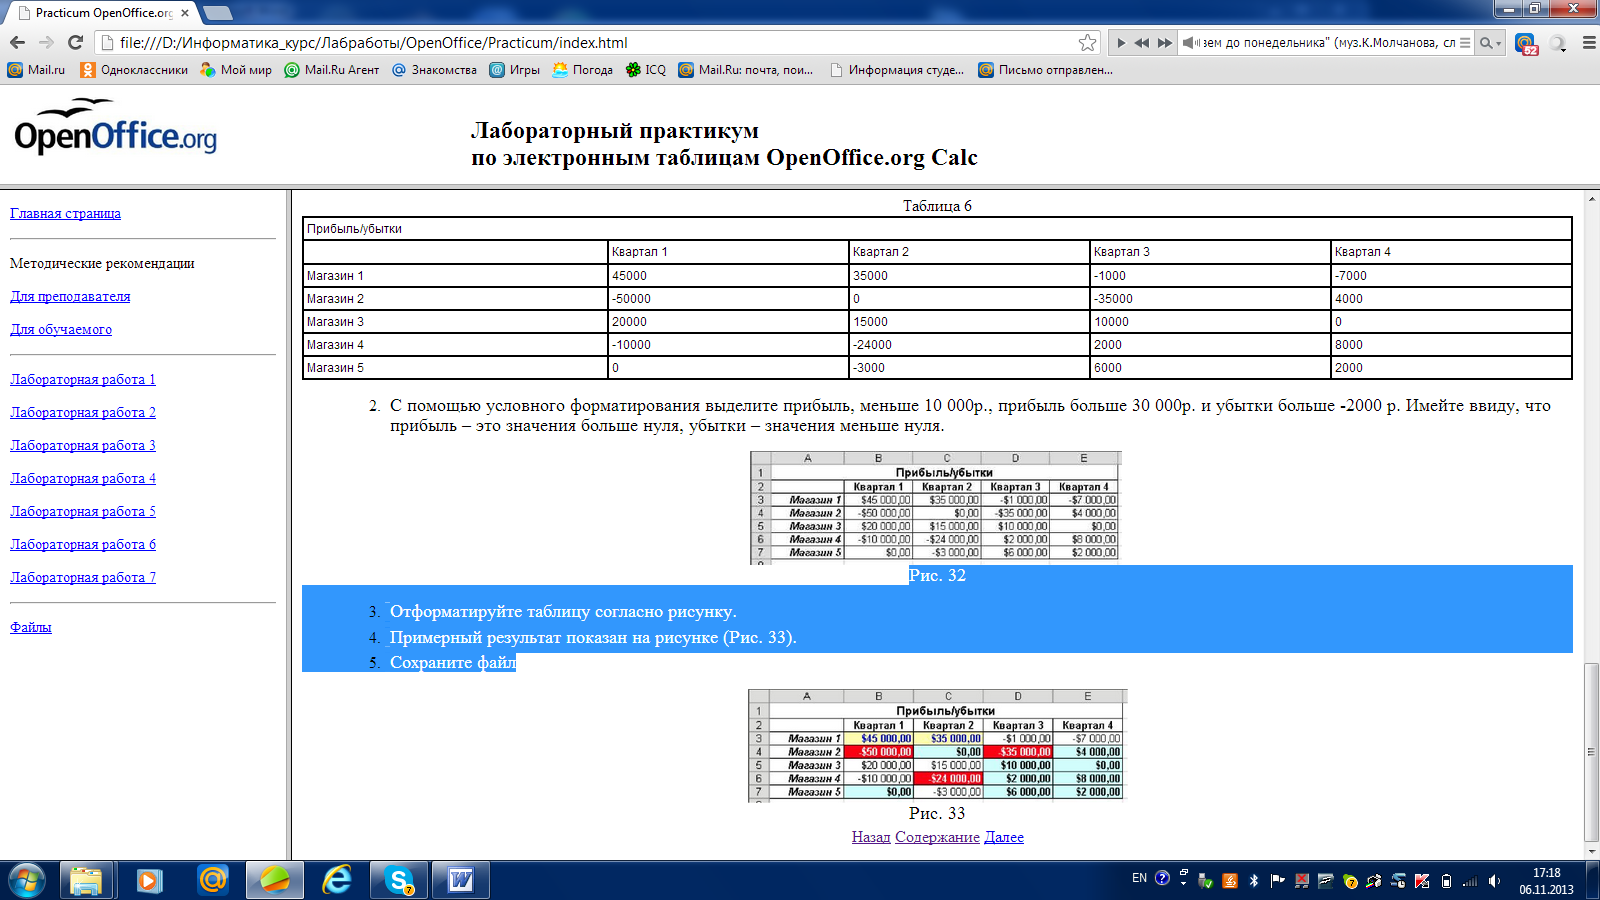
Task: Open Лабораторная работа 2 link
Action: [83, 412]
